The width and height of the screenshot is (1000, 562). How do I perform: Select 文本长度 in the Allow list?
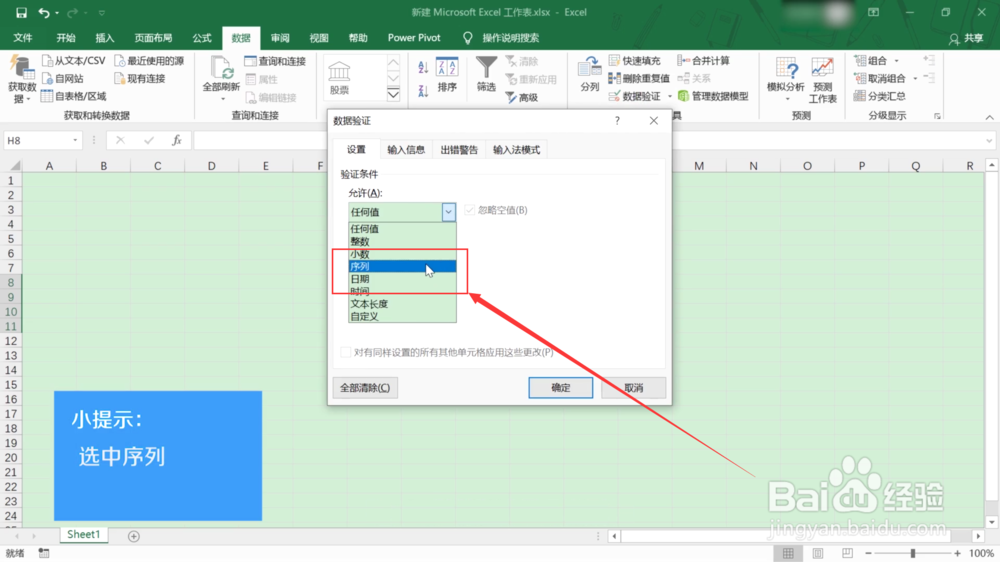402,304
